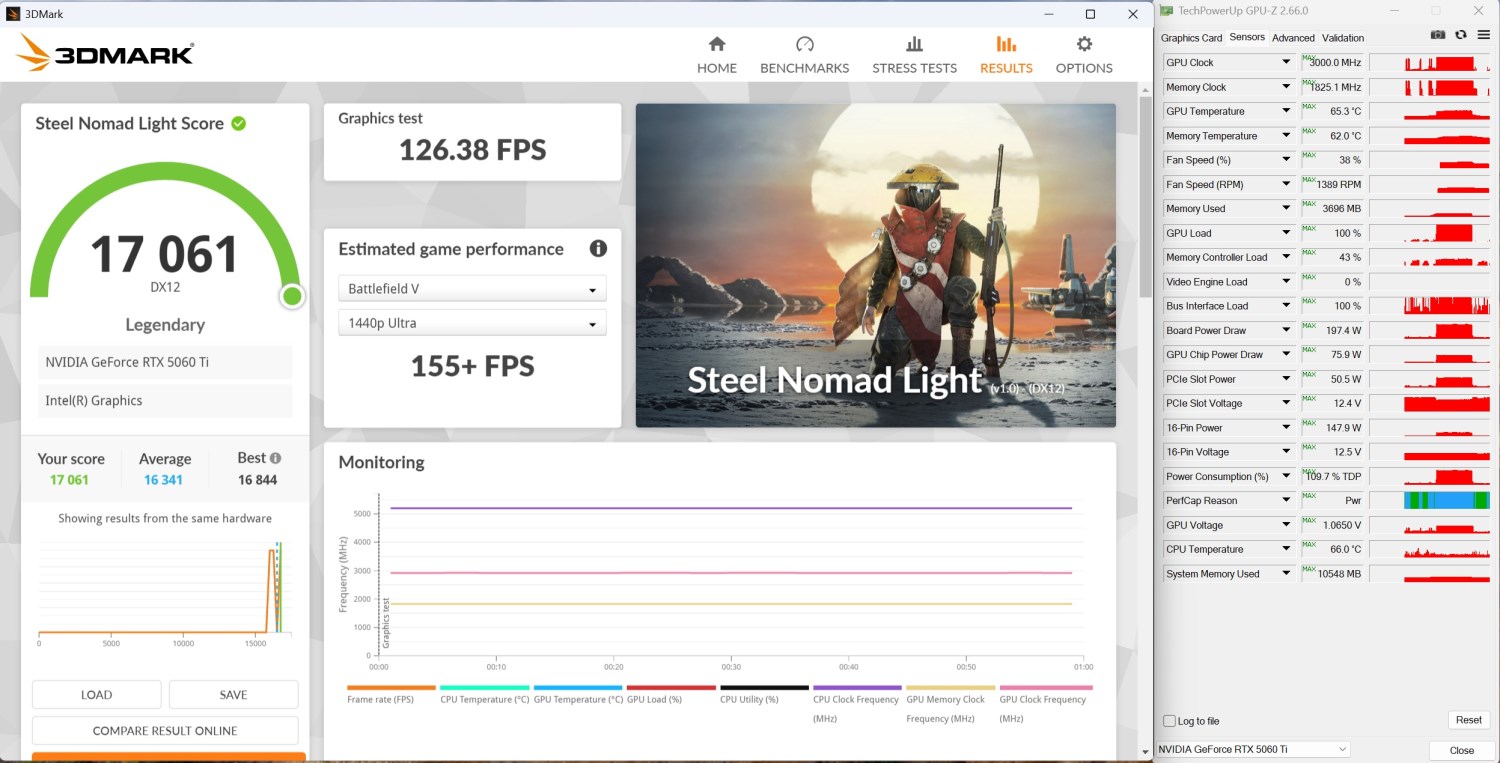
Task: Open the GPU-Z hamburger menu
Action: pos(1482,35)
